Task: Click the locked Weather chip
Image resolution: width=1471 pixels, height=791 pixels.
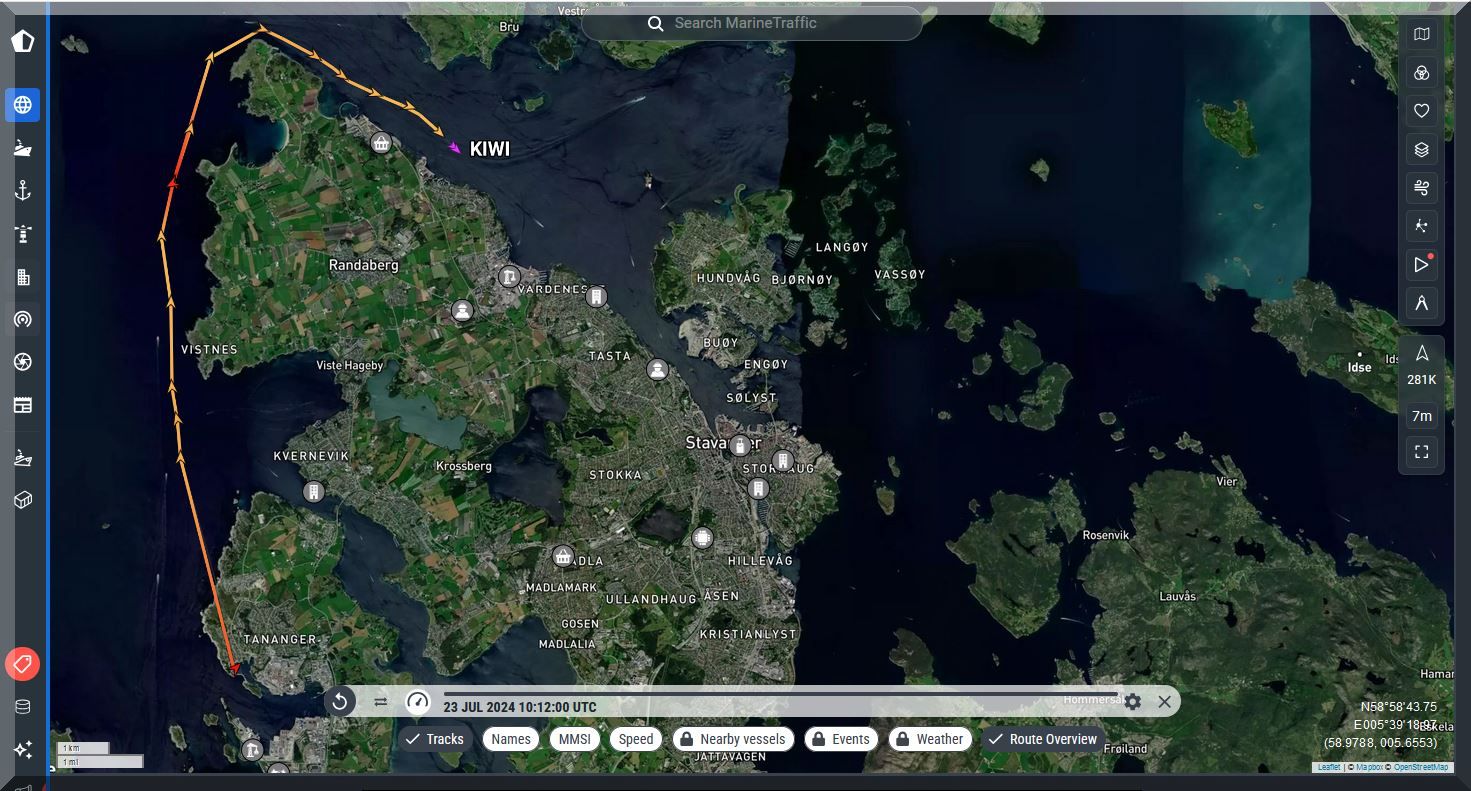Action: click(x=929, y=739)
